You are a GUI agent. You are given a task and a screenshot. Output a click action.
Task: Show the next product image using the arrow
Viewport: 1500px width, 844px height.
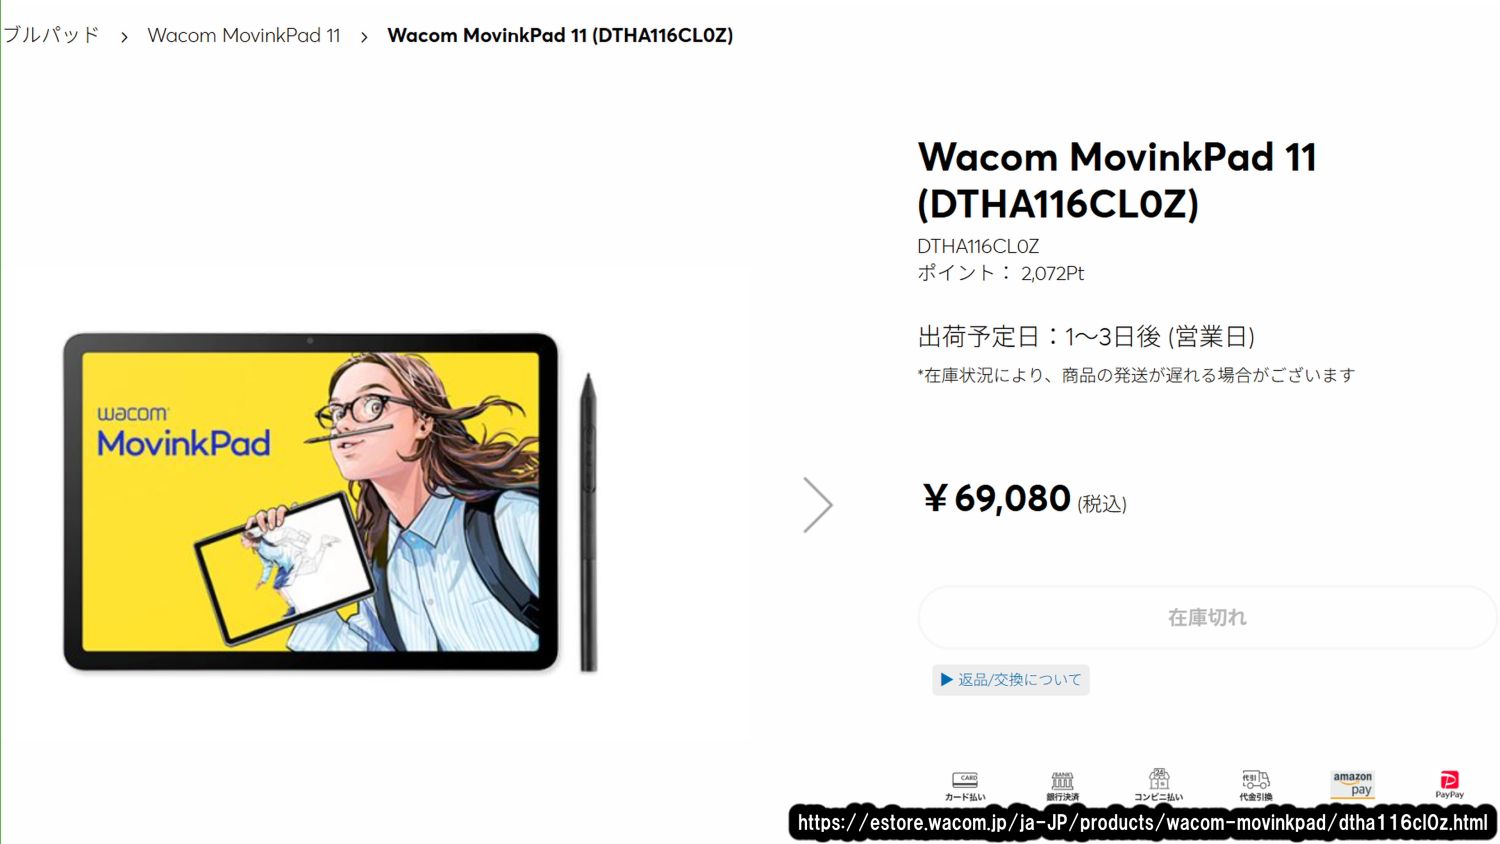pyautogui.click(x=817, y=505)
